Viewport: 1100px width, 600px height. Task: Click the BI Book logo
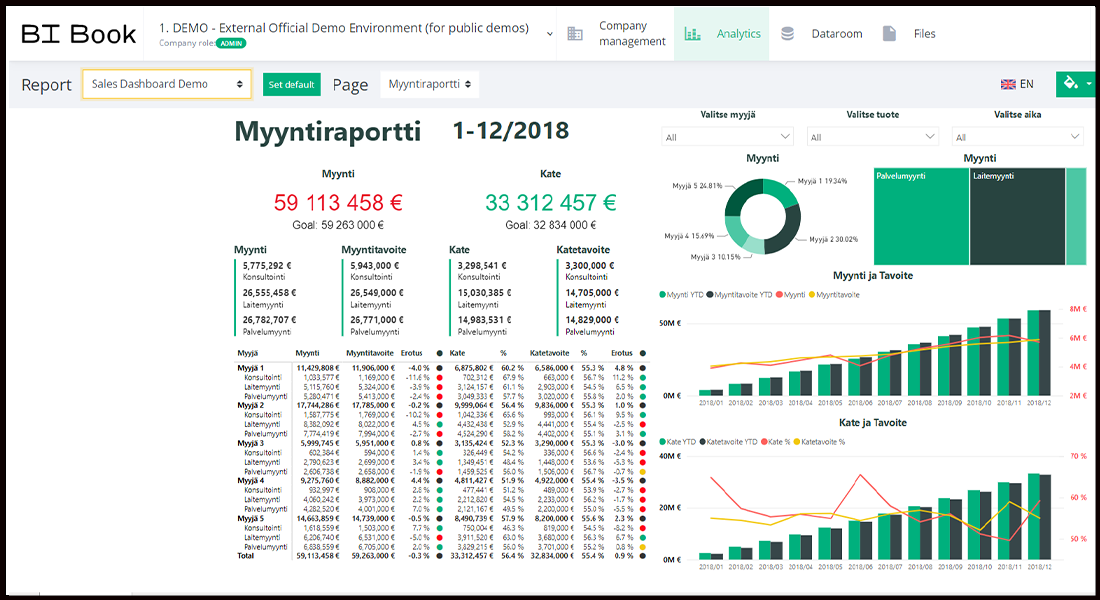pos(78,34)
